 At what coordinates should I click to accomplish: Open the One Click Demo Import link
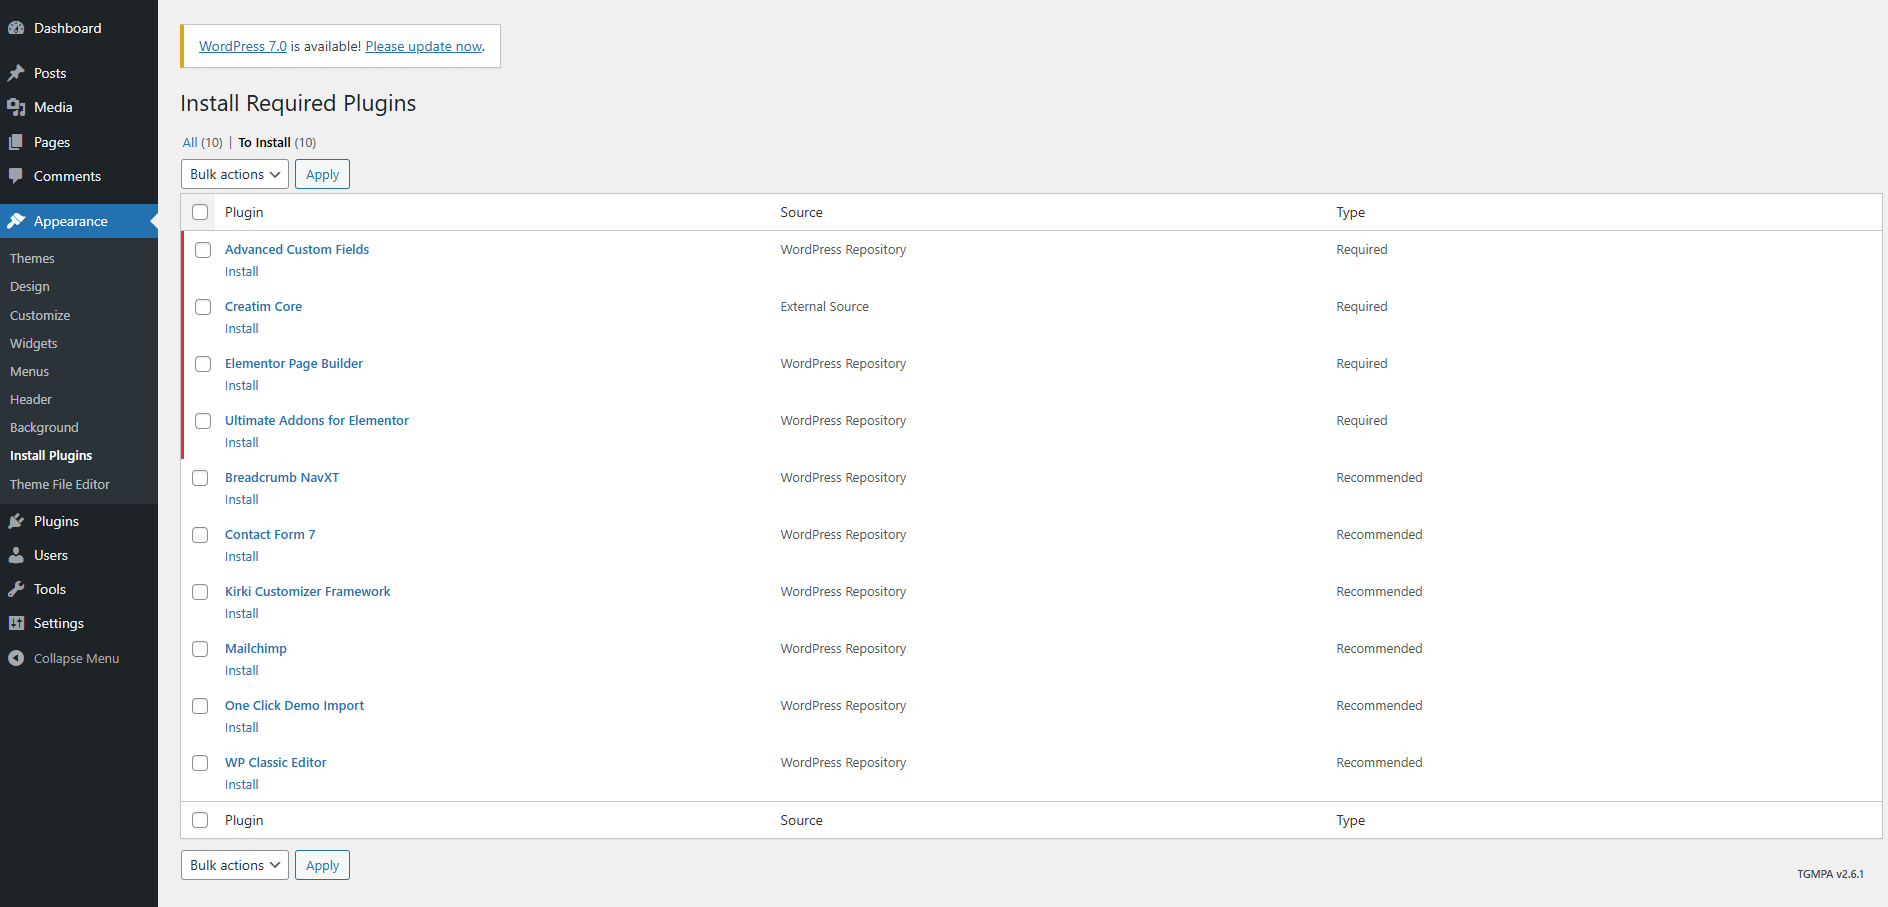(x=294, y=705)
